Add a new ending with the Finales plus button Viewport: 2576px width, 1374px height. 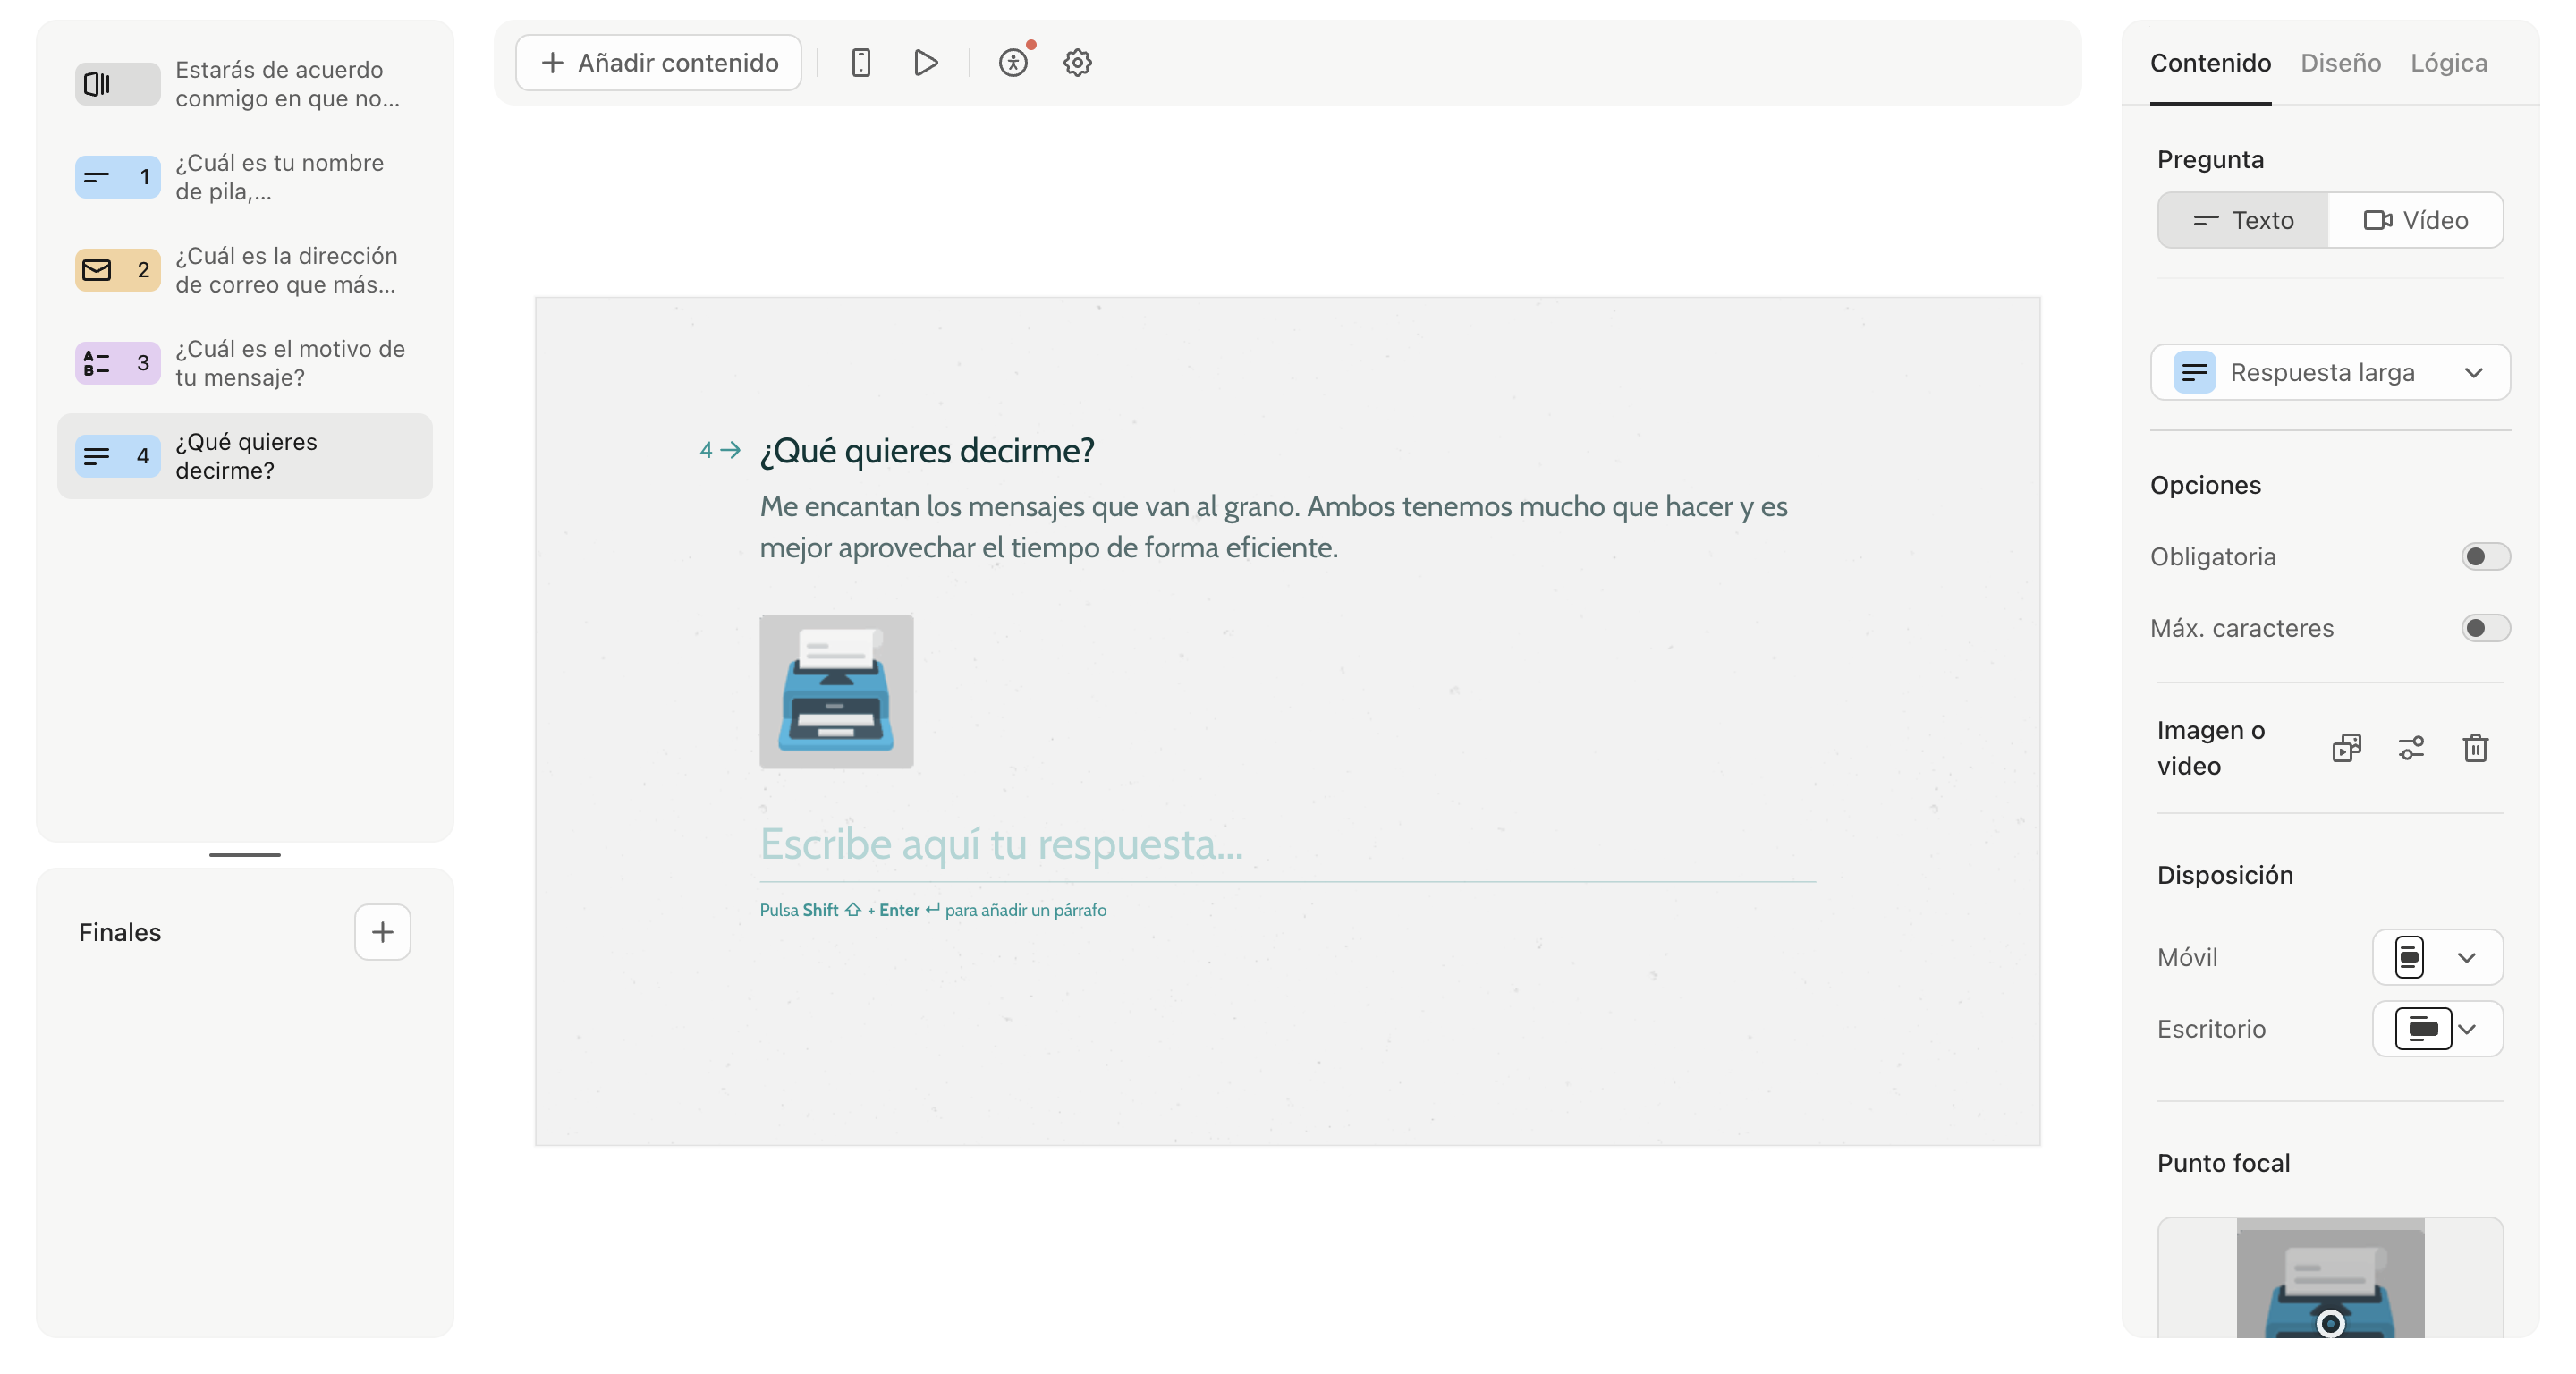coord(382,931)
